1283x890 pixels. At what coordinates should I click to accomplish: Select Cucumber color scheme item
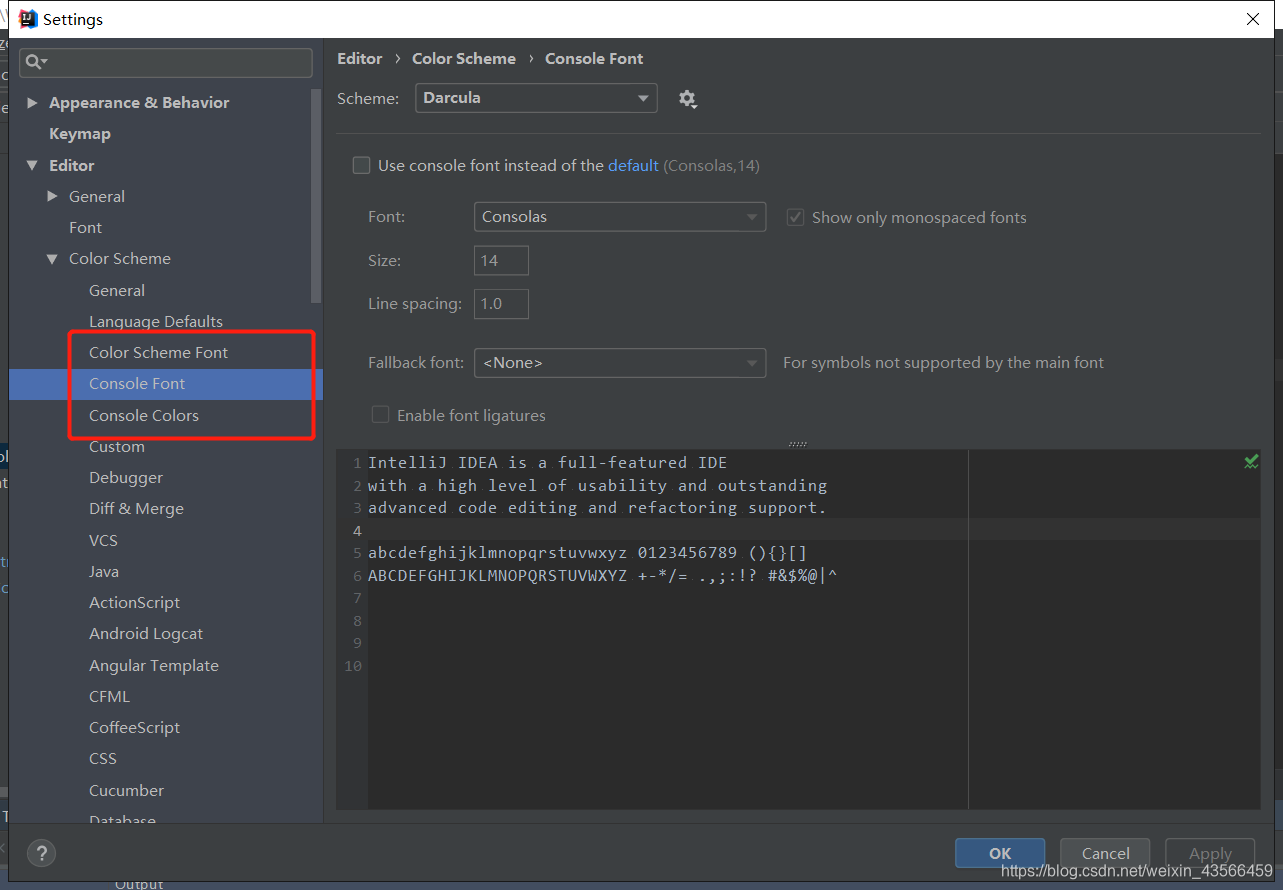click(126, 790)
